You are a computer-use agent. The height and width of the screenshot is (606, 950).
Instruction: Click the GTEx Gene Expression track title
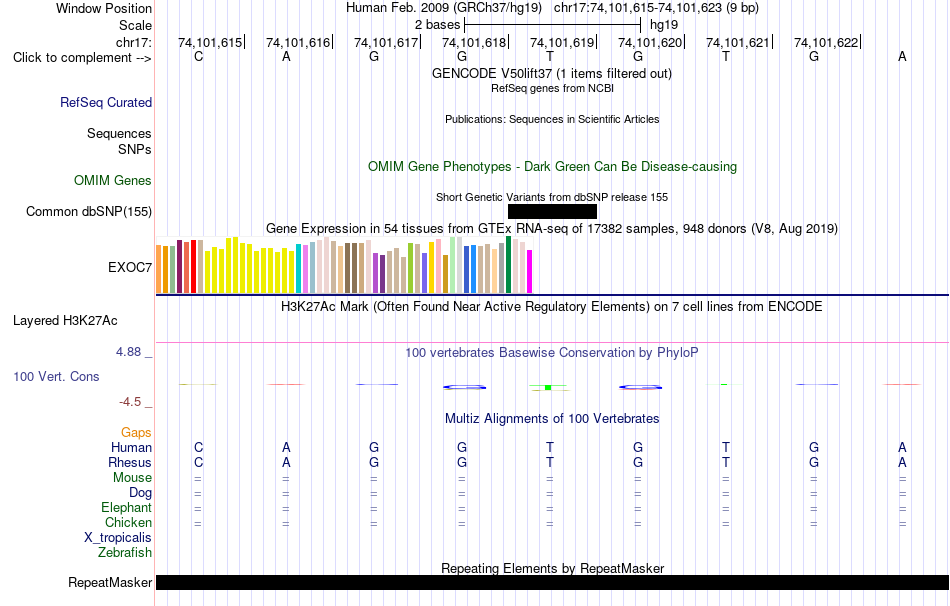[x=552, y=228]
